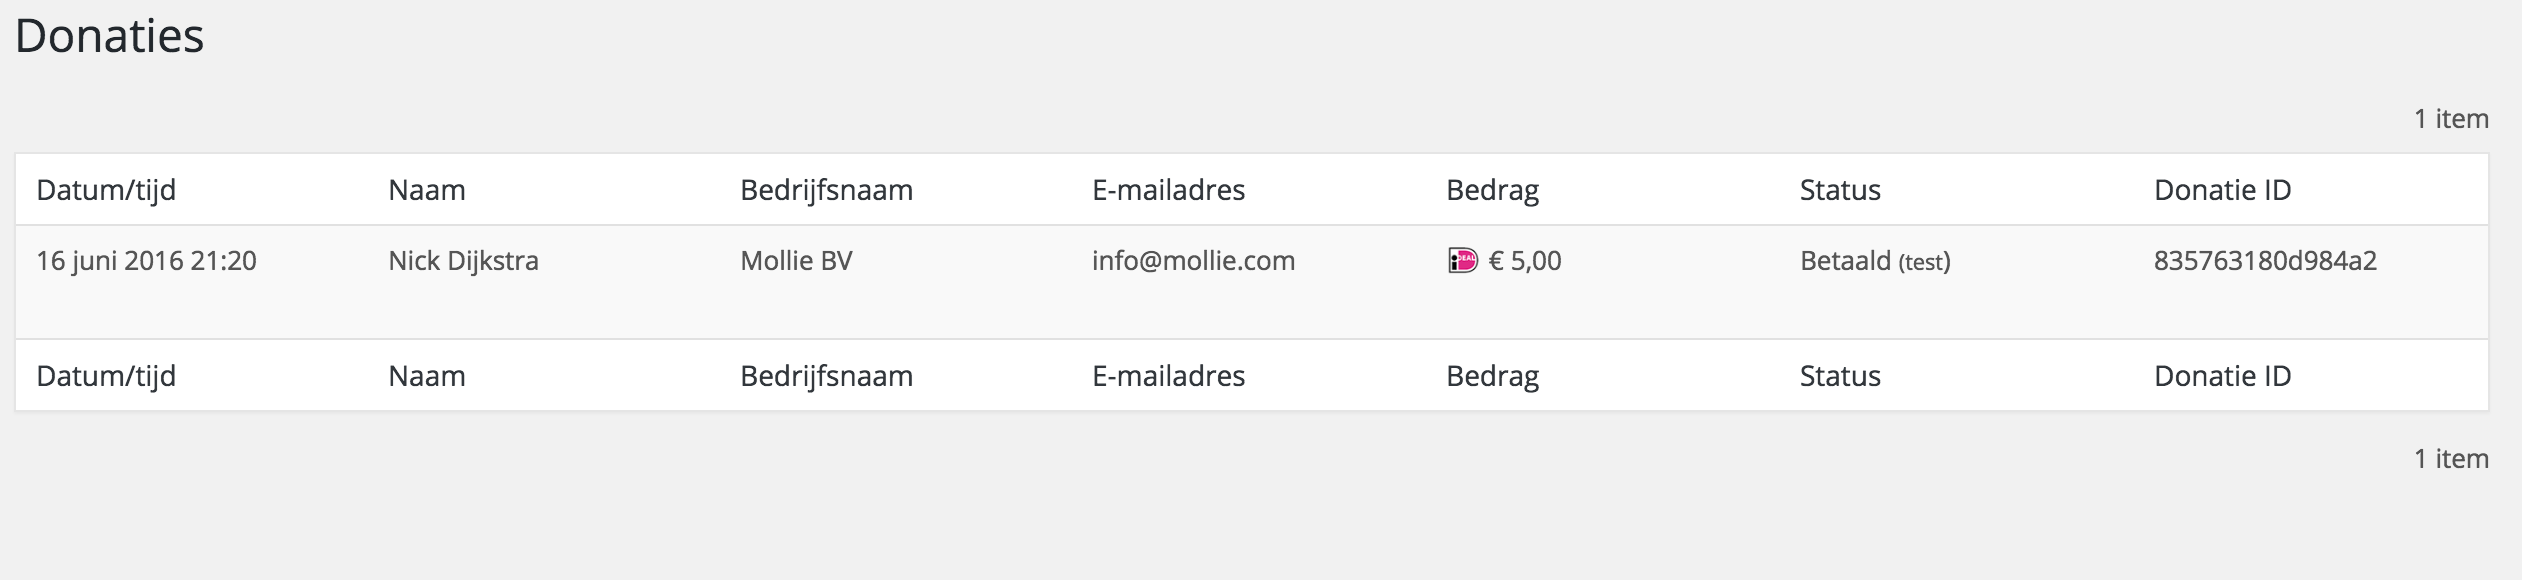Image resolution: width=2522 pixels, height=580 pixels.
Task: Click bottom Donatie ID footer header
Action: click(x=2222, y=376)
